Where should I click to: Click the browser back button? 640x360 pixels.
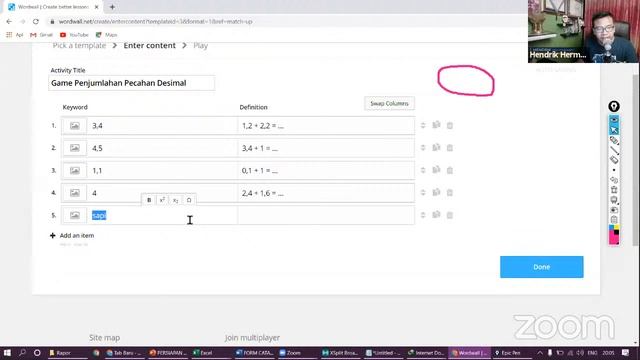point(9,21)
